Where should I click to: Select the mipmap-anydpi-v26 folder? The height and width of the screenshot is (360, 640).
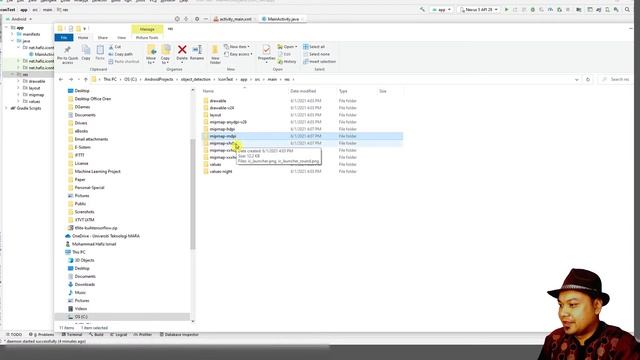coord(228,122)
